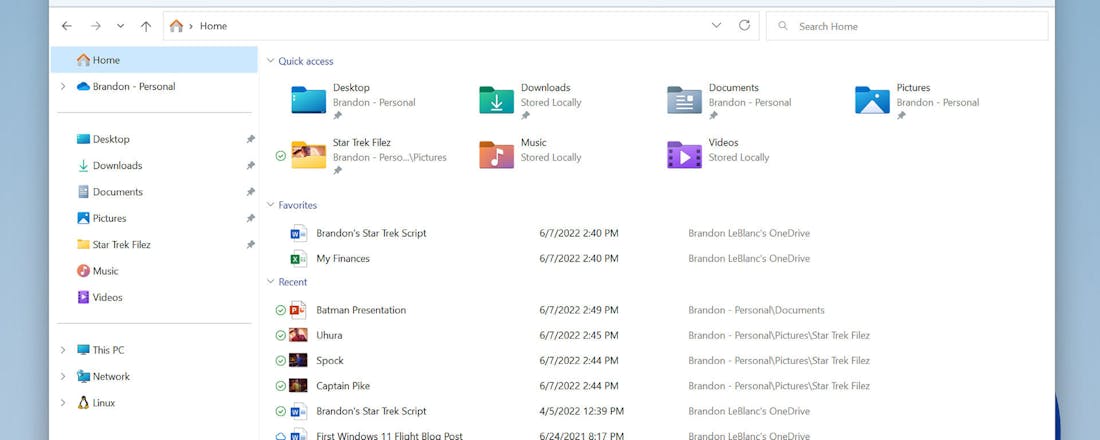This screenshot has height=440, width=1100.
Task: Collapse the Quick access section
Action: pos(270,61)
